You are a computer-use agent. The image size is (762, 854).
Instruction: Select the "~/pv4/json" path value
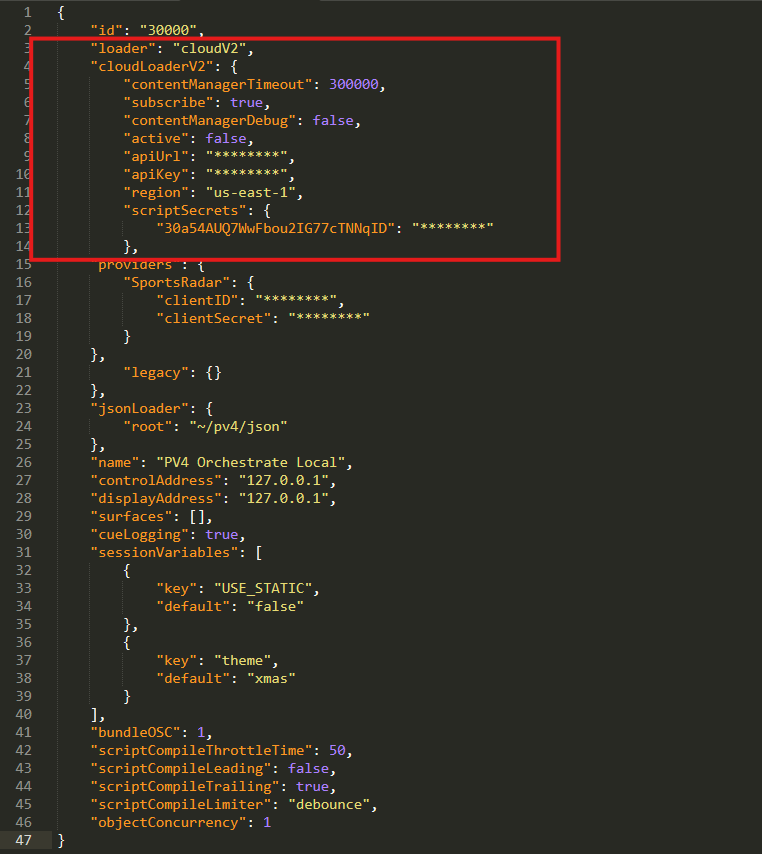tap(238, 426)
